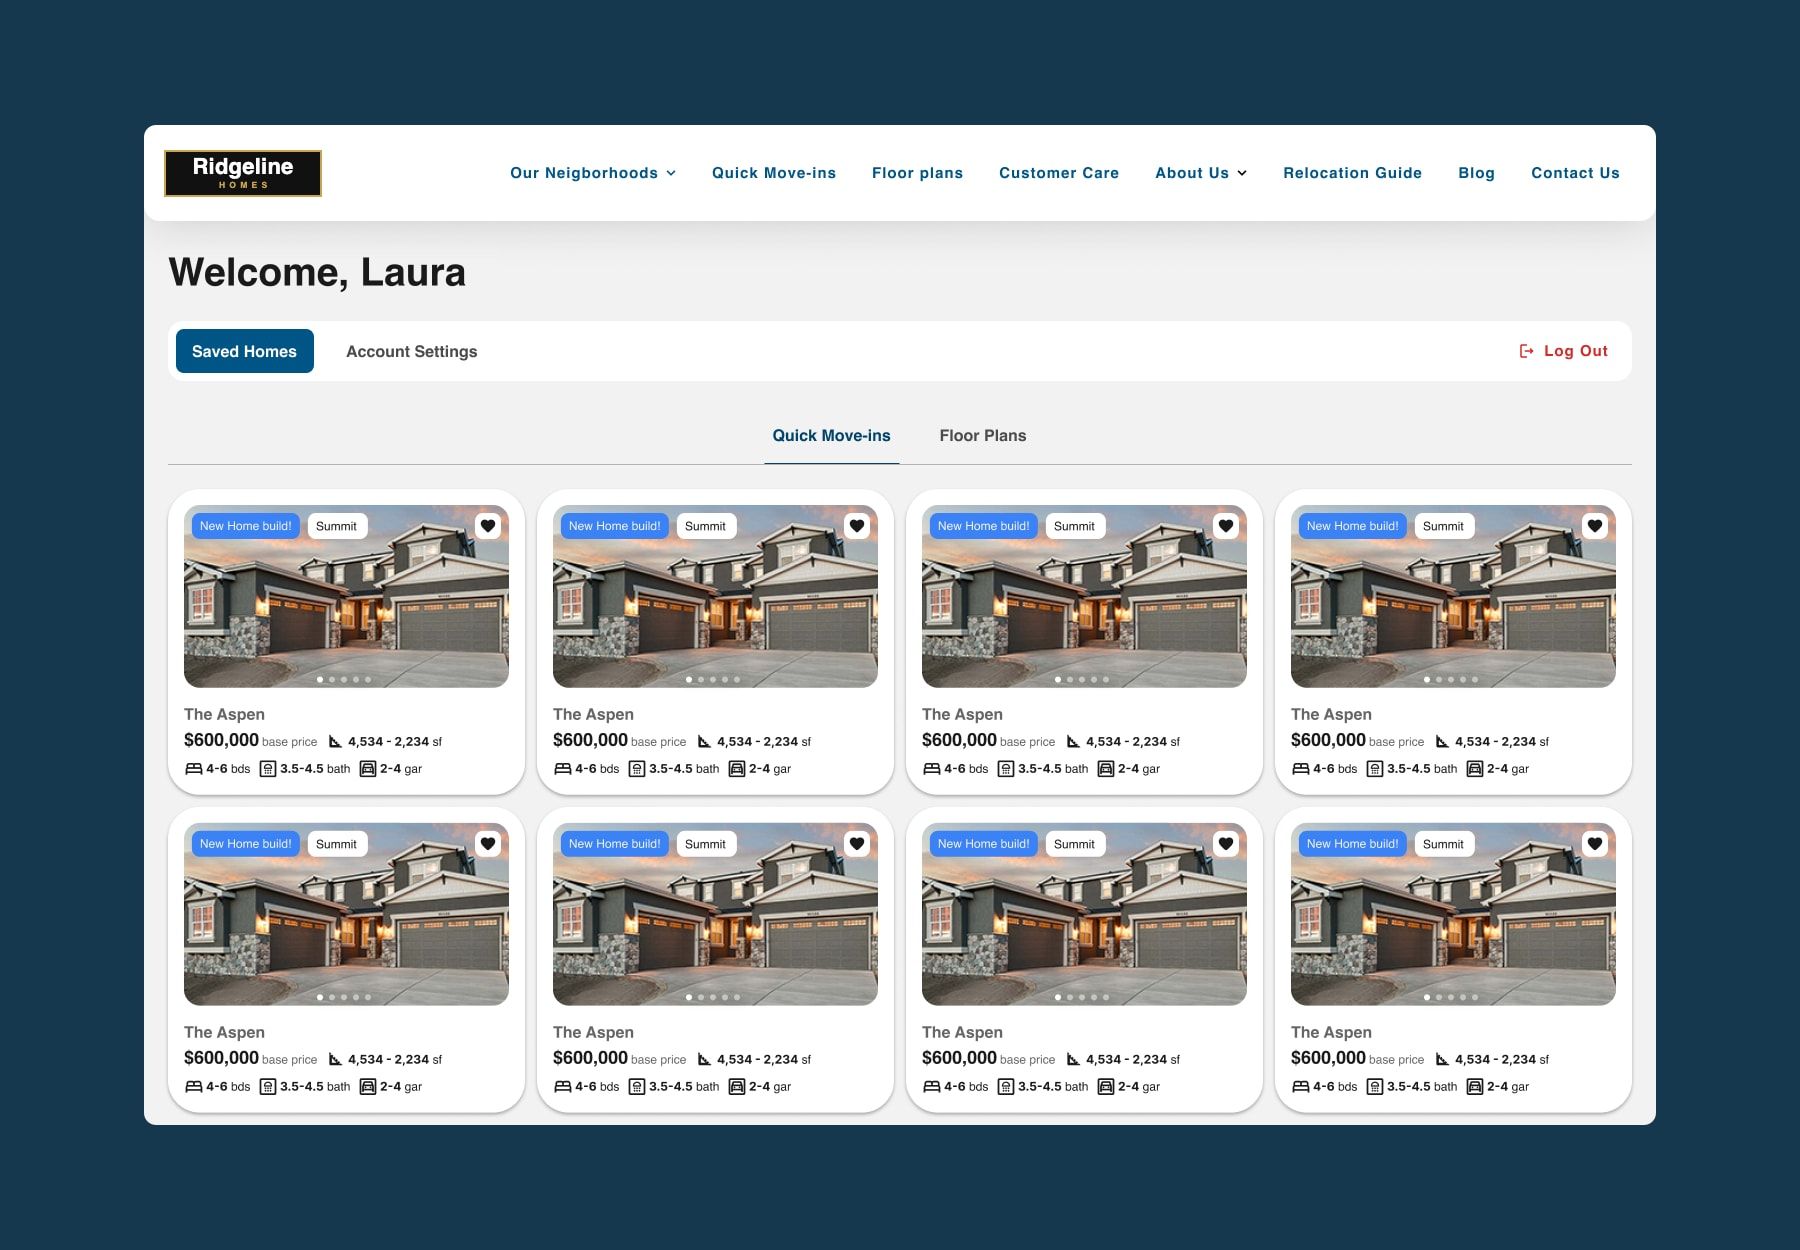The width and height of the screenshot is (1800, 1250).
Task: Open the Relocation Guide link
Action: tap(1352, 173)
